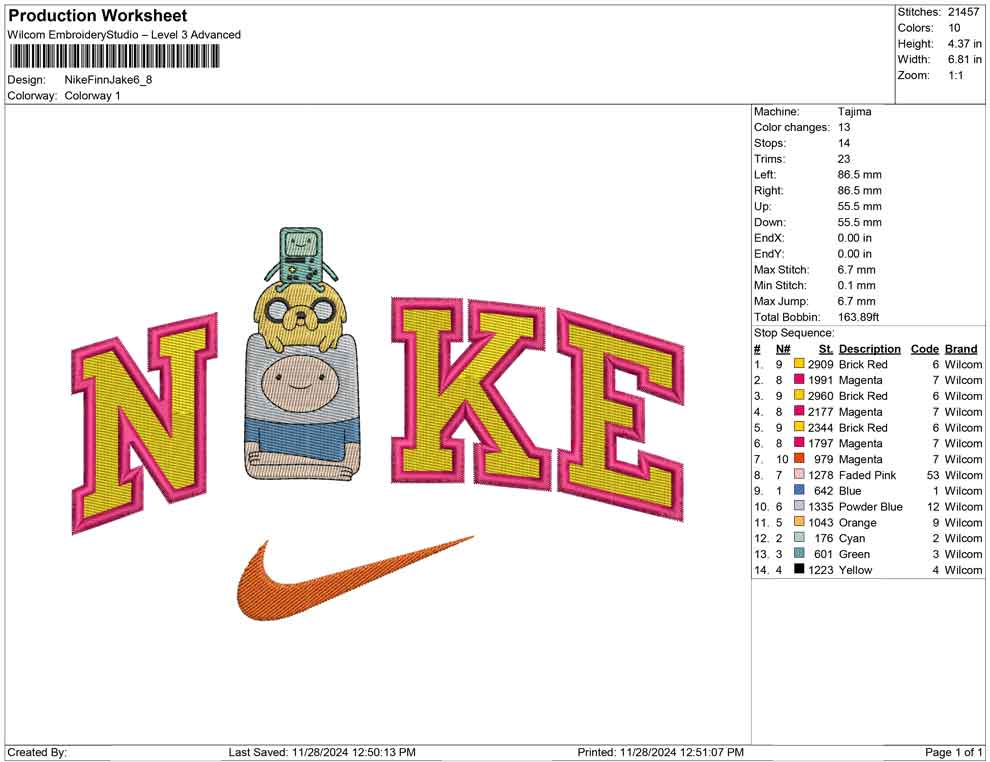Viewport: 990px width, 762px height.
Task: Click the 'Down:' 55.5 mm value
Action: [859, 222]
